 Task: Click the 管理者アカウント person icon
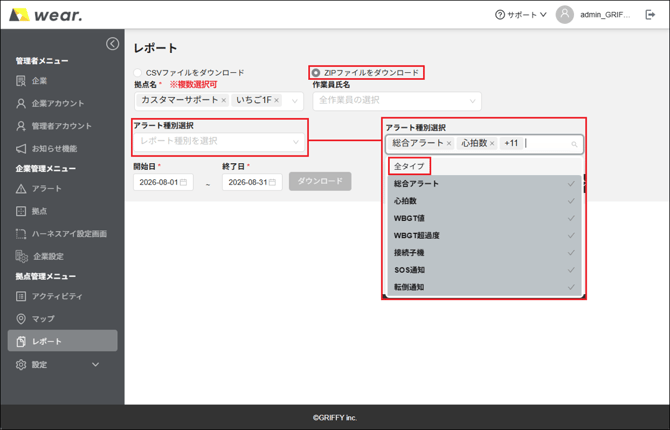click(21, 126)
